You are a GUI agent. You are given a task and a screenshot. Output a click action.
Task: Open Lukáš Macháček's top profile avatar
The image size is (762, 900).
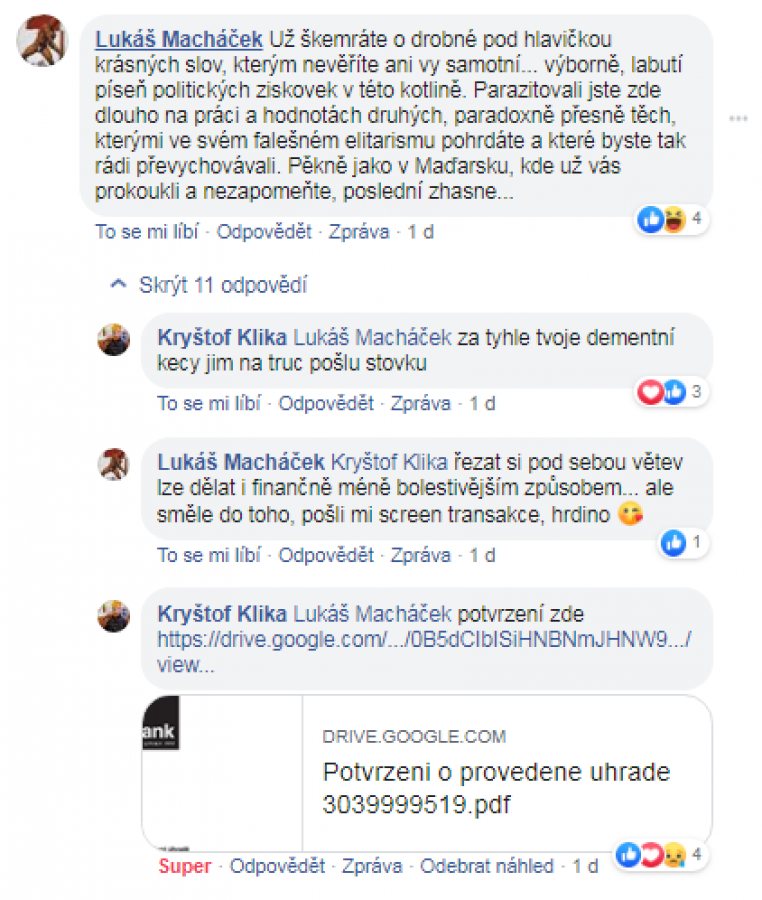[x=43, y=40]
